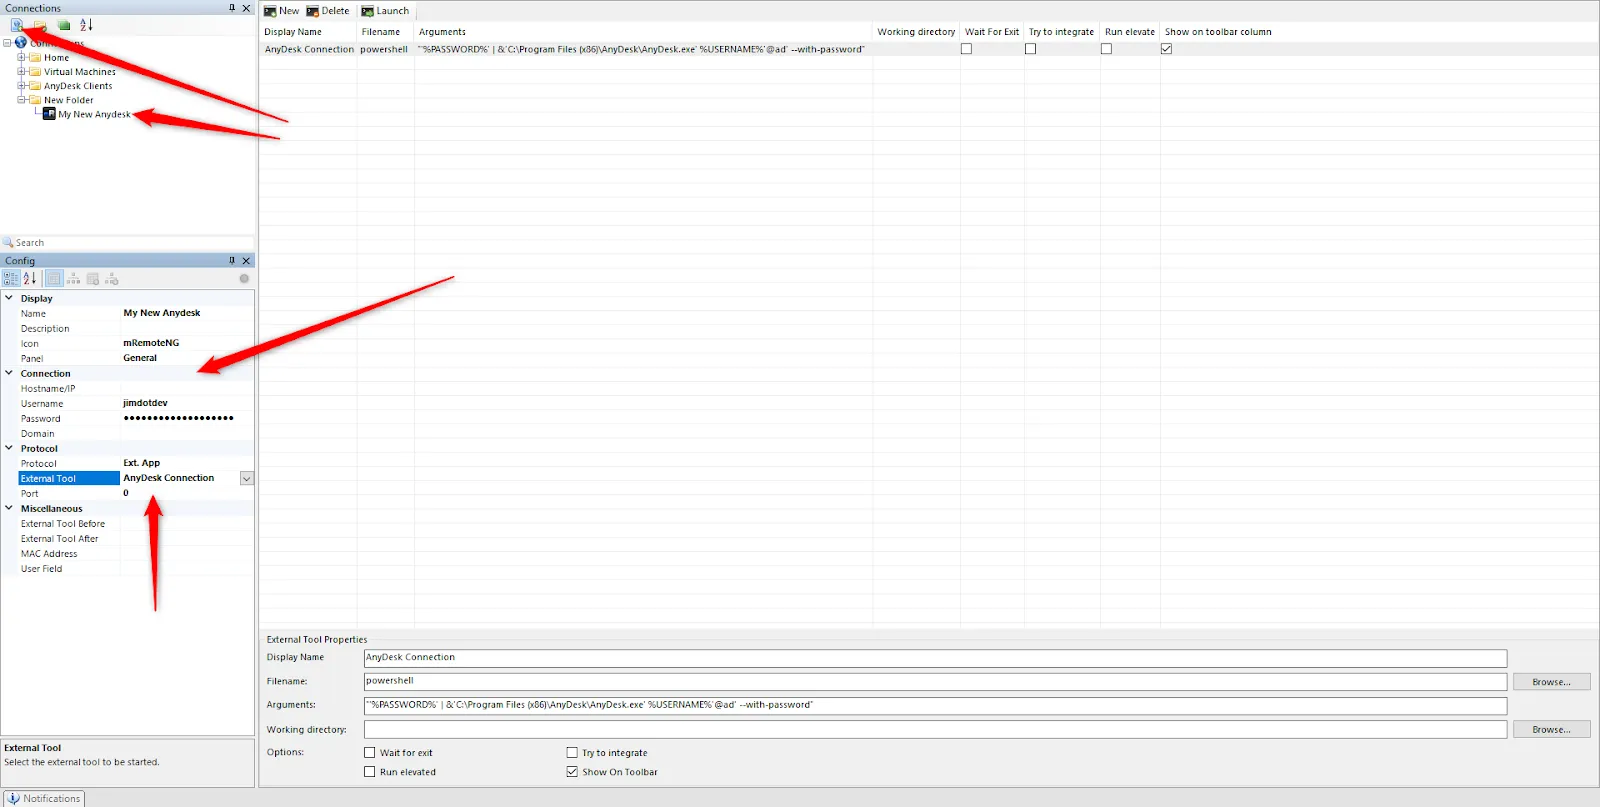Click the Filename input field containing powershell
Viewport: 1600px width, 807px height.
(x=935, y=682)
